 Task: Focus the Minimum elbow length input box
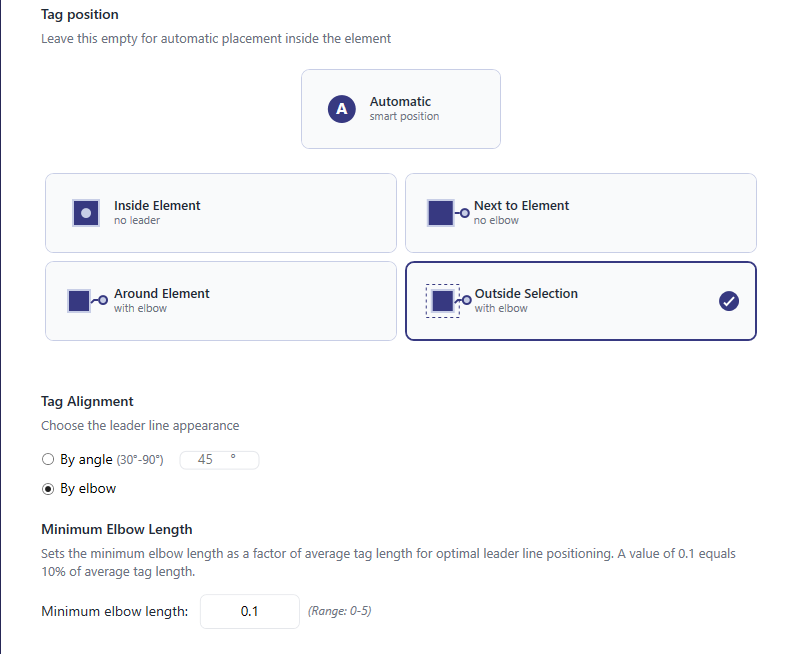click(250, 611)
